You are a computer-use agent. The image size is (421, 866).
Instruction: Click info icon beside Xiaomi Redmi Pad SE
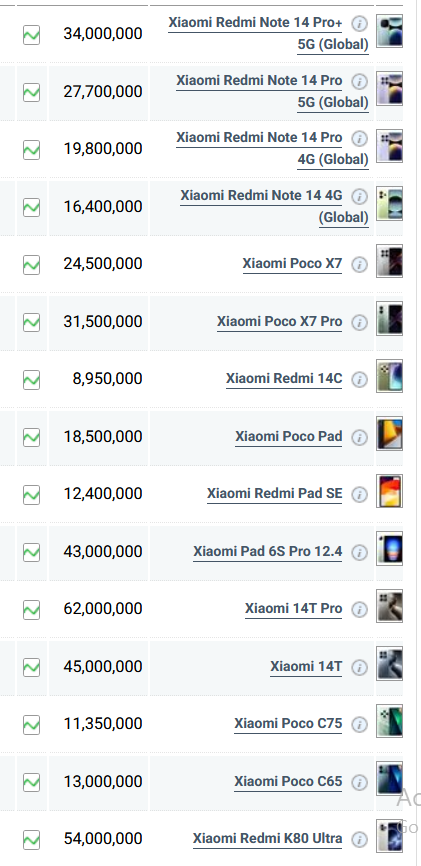pos(360,494)
